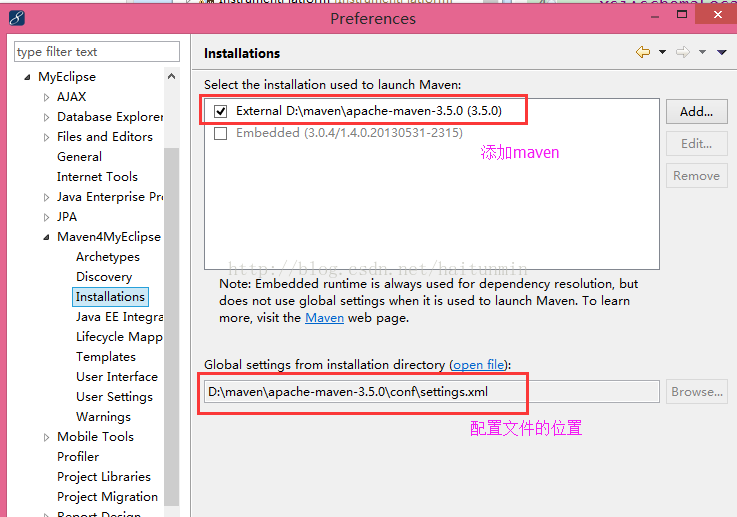The image size is (737, 517).
Task: Click the open file link
Action: point(478,365)
